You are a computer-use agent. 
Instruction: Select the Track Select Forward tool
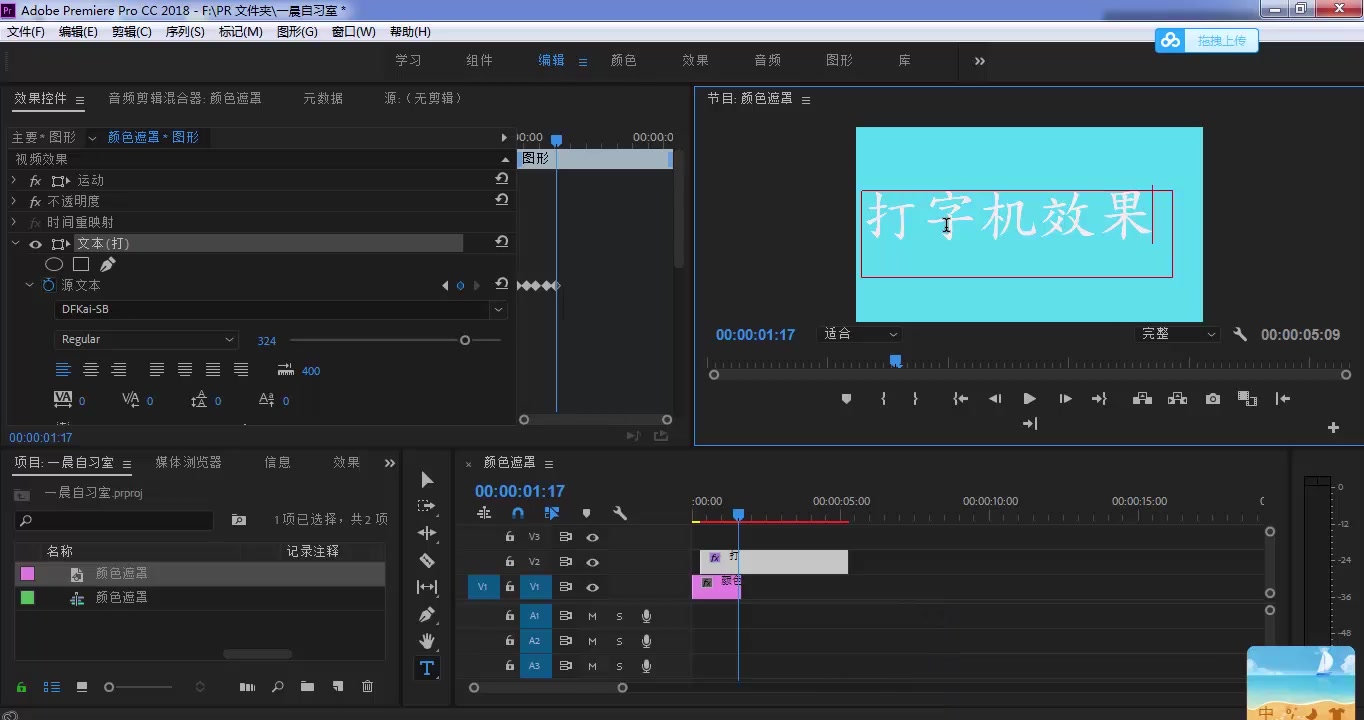(x=427, y=506)
